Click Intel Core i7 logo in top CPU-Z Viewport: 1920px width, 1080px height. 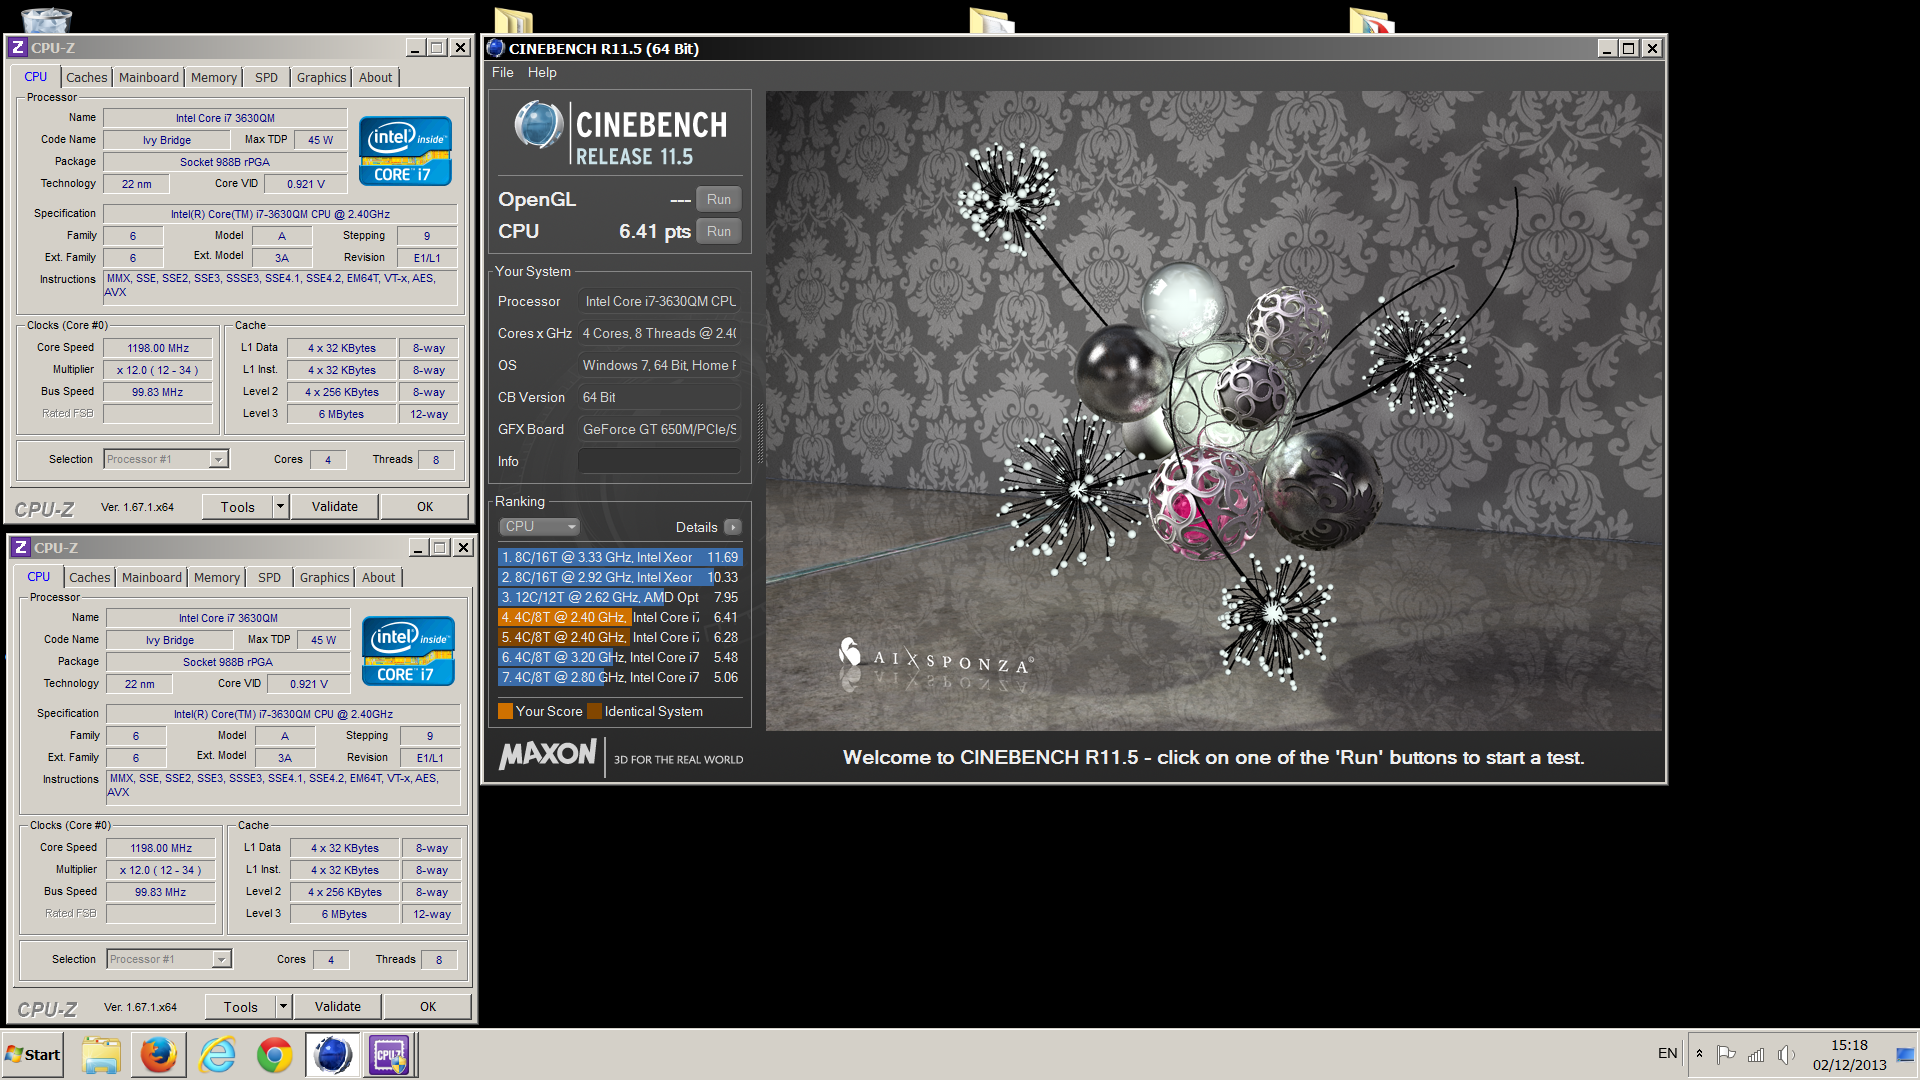tap(405, 151)
